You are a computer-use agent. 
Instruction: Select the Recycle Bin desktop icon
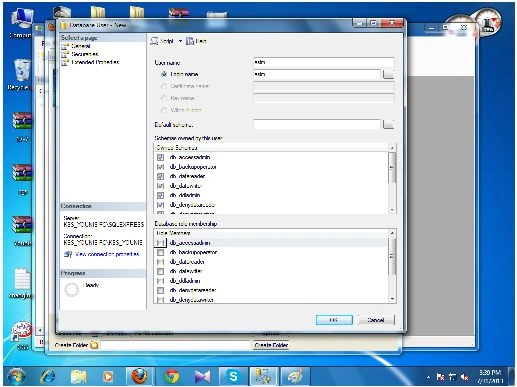coord(21,75)
